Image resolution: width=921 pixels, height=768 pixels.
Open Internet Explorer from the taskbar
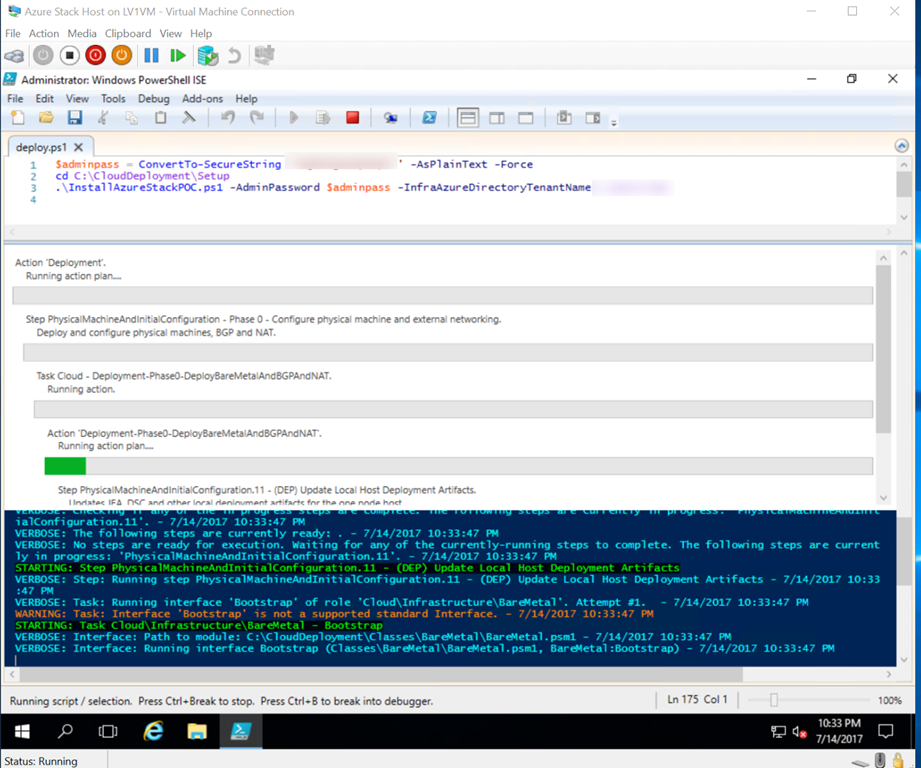coord(153,732)
